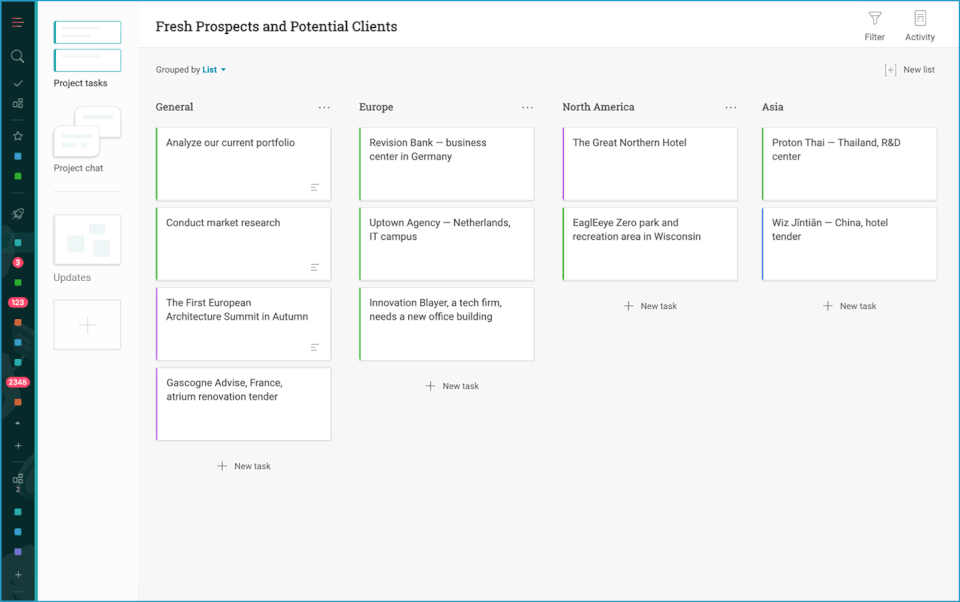Open General list options menu

click(x=324, y=108)
